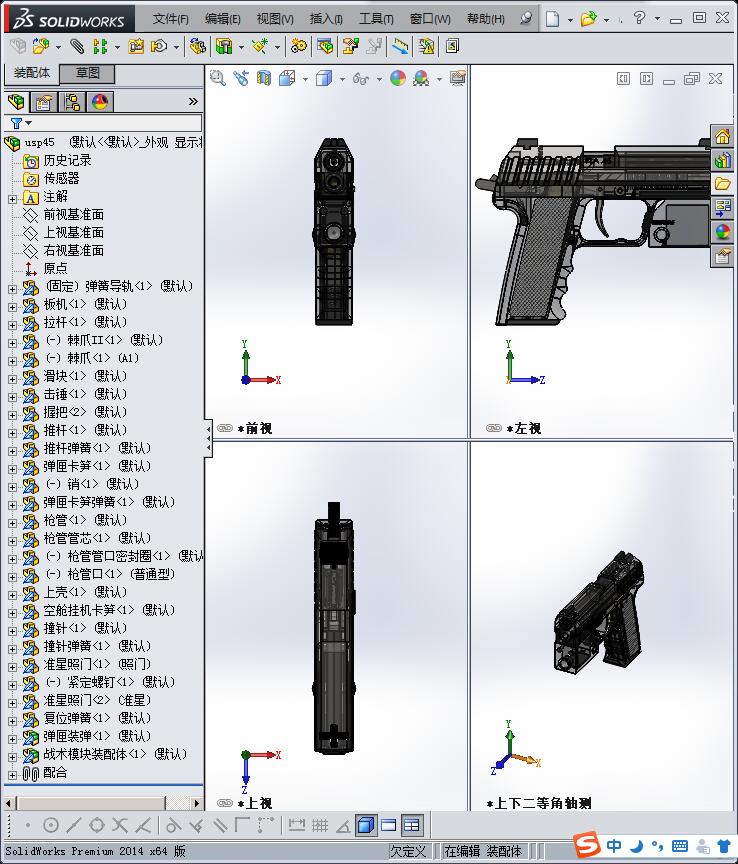
Task: Open the PropertyManager panel tab
Action: click(44, 102)
